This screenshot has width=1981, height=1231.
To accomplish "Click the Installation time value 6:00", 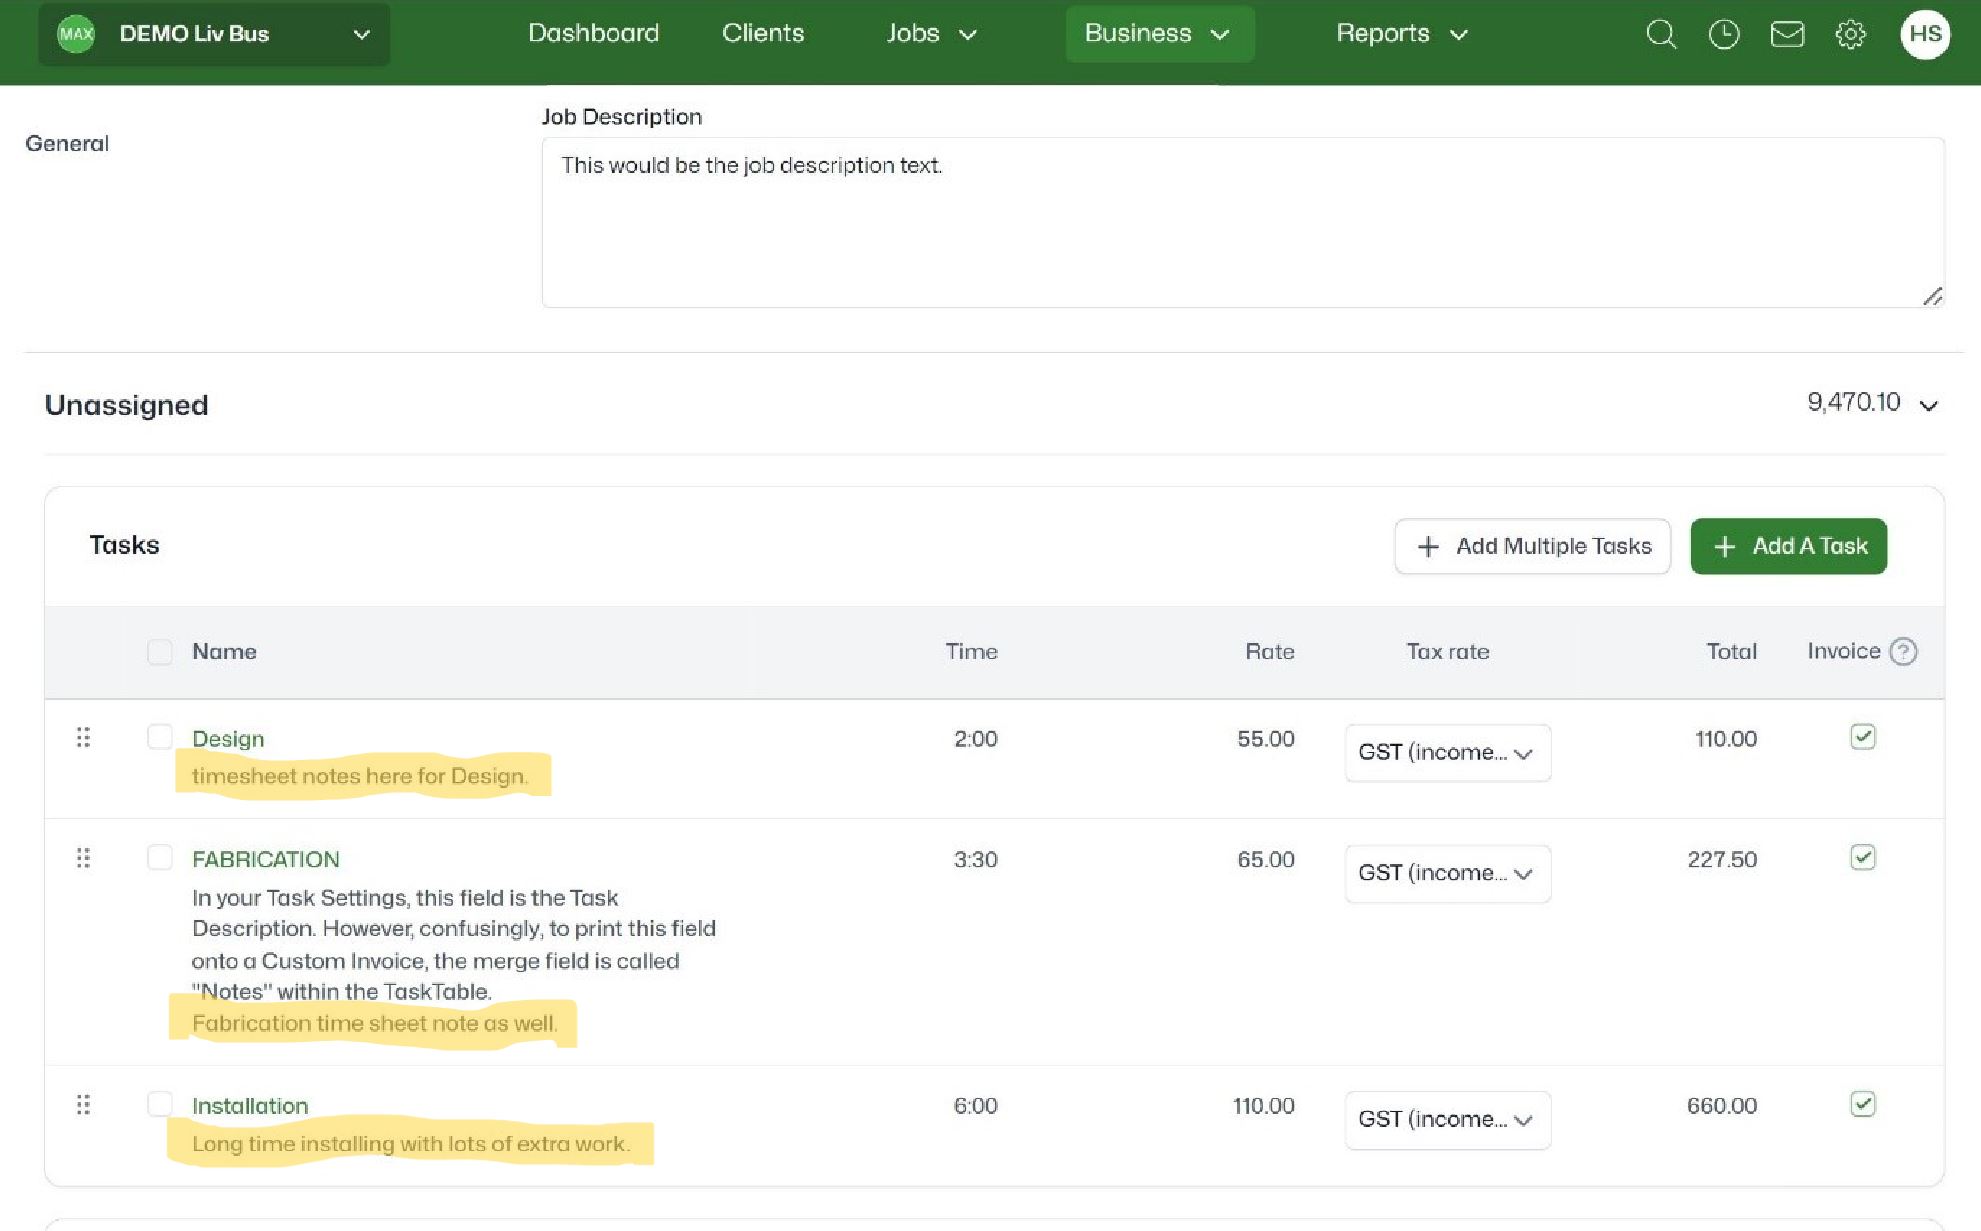I will (975, 1106).
